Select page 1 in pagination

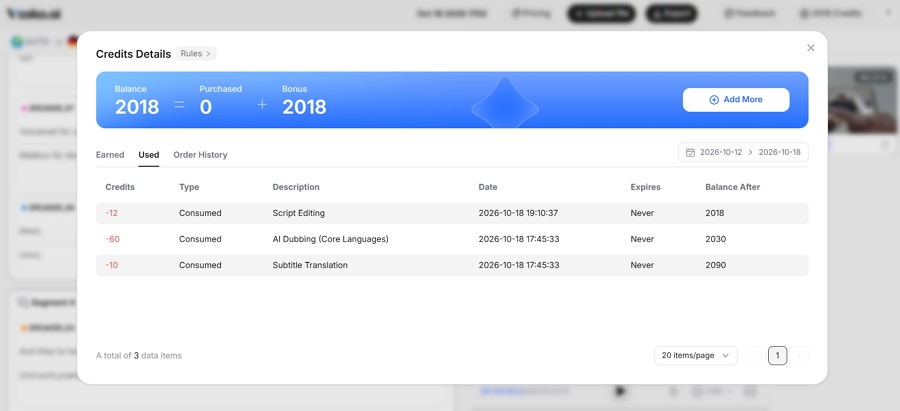[777, 356]
